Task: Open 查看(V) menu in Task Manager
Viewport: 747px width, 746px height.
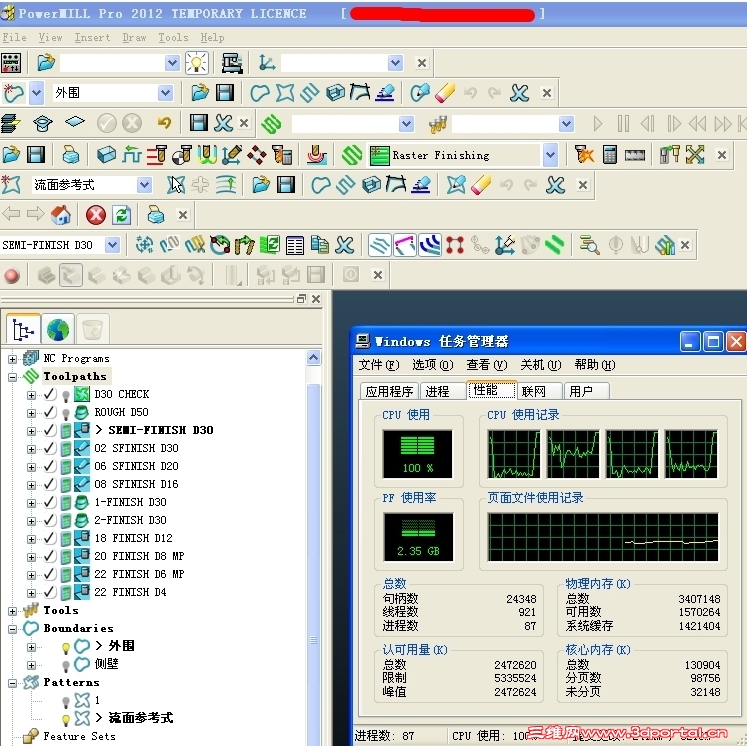Action: (486, 365)
